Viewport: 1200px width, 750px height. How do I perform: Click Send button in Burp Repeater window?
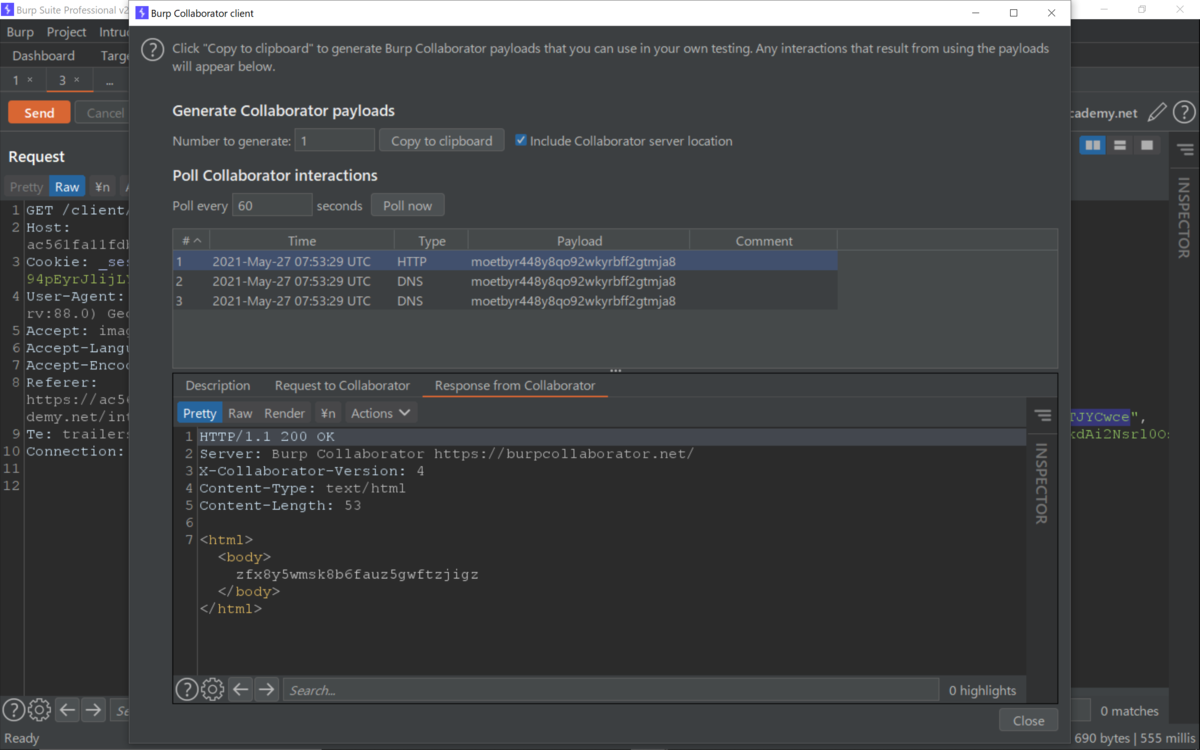tap(39, 113)
